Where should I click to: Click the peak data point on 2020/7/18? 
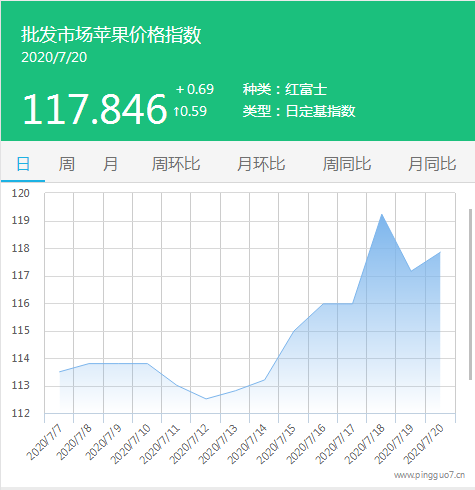pyautogui.click(x=381, y=214)
